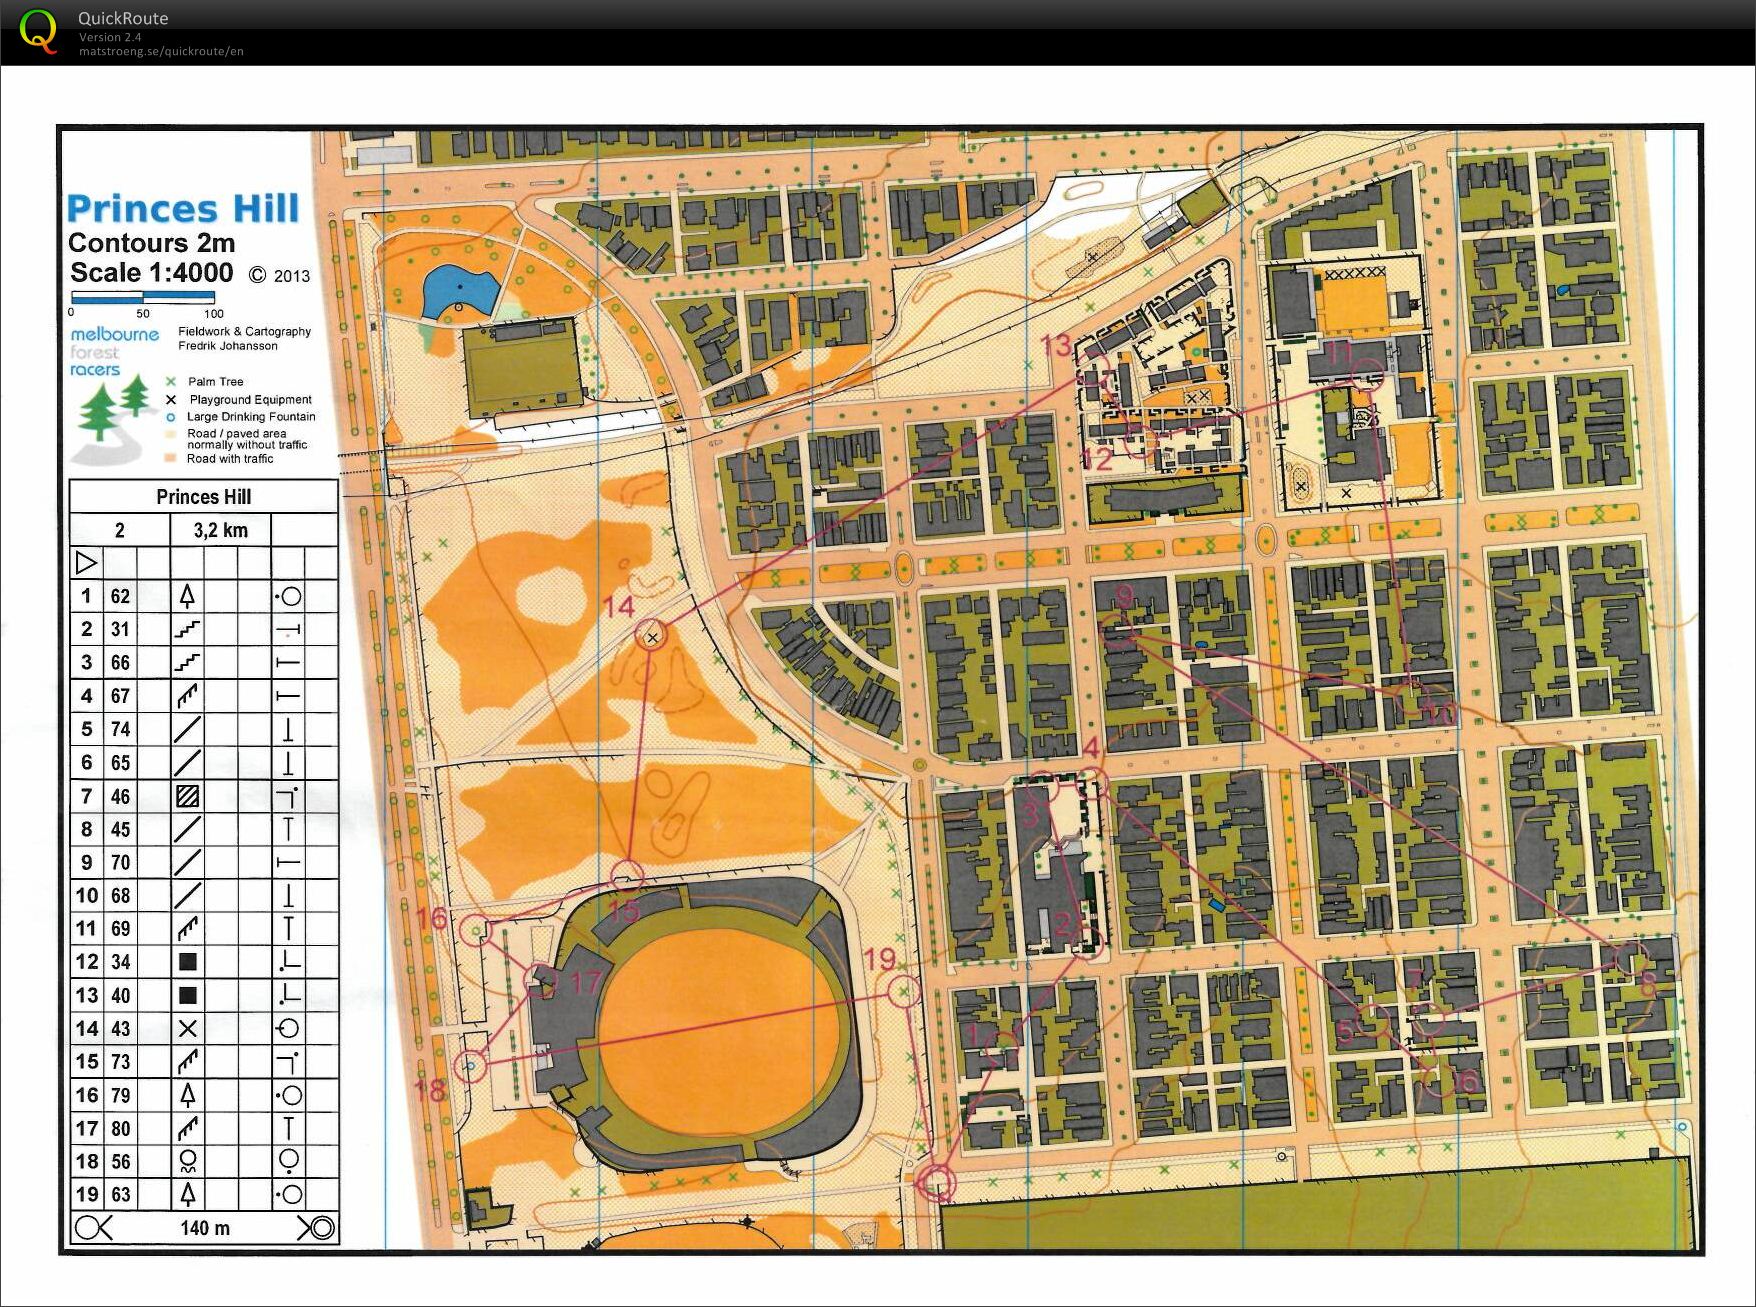This screenshot has height=1307, width=1756.
Task: Click the 140 m finish distance row
Action: 204,1228
